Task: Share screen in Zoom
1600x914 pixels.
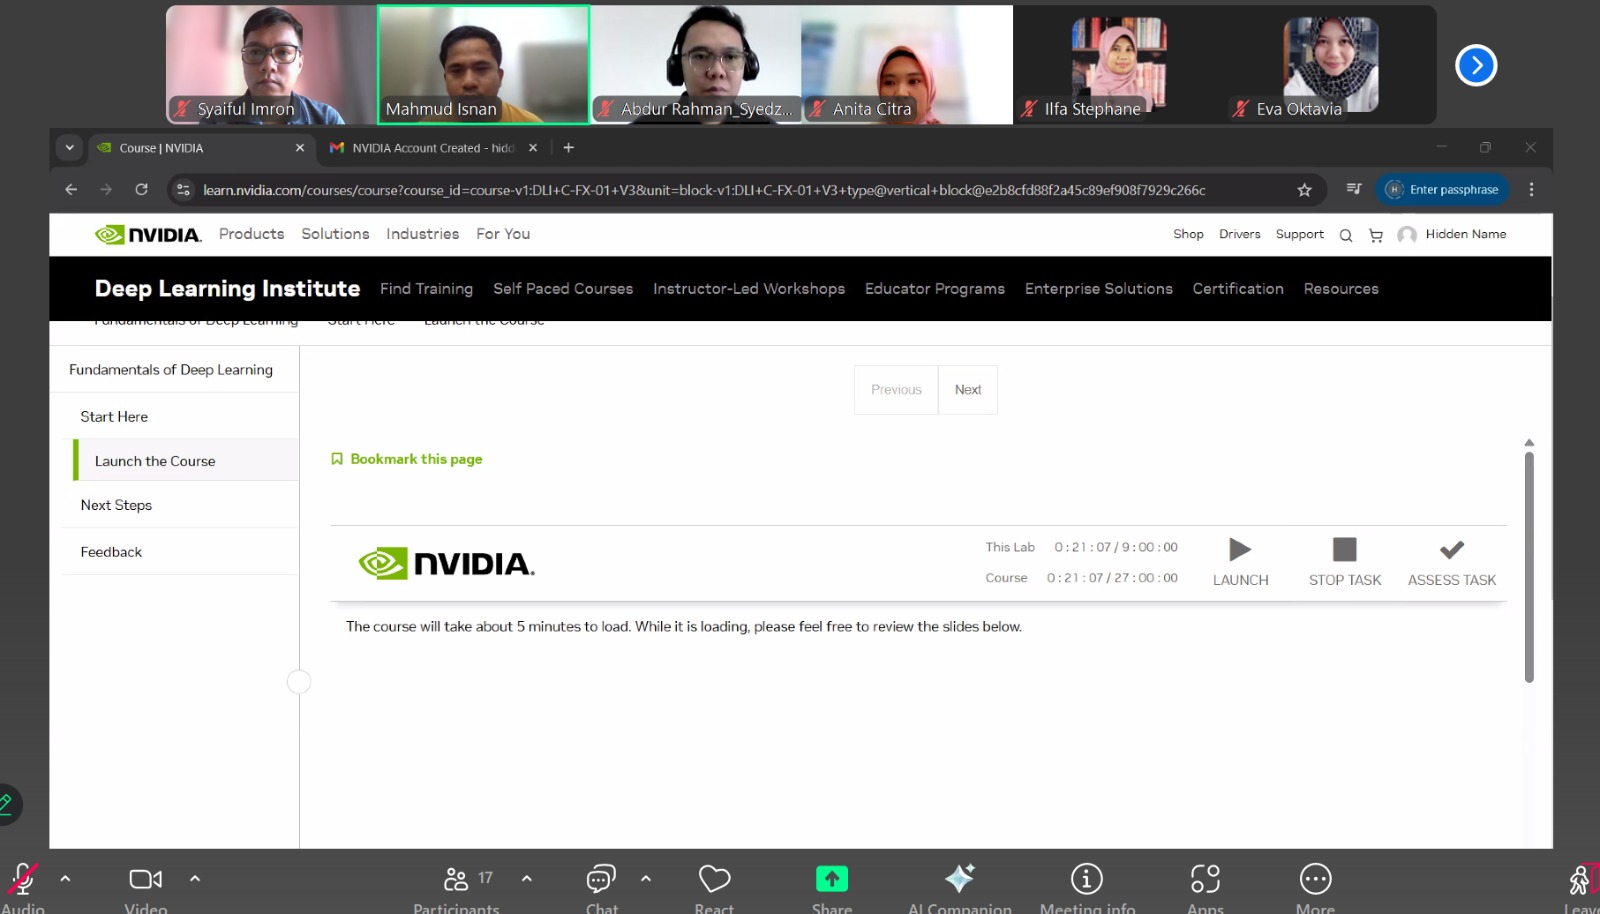Action: click(831, 880)
